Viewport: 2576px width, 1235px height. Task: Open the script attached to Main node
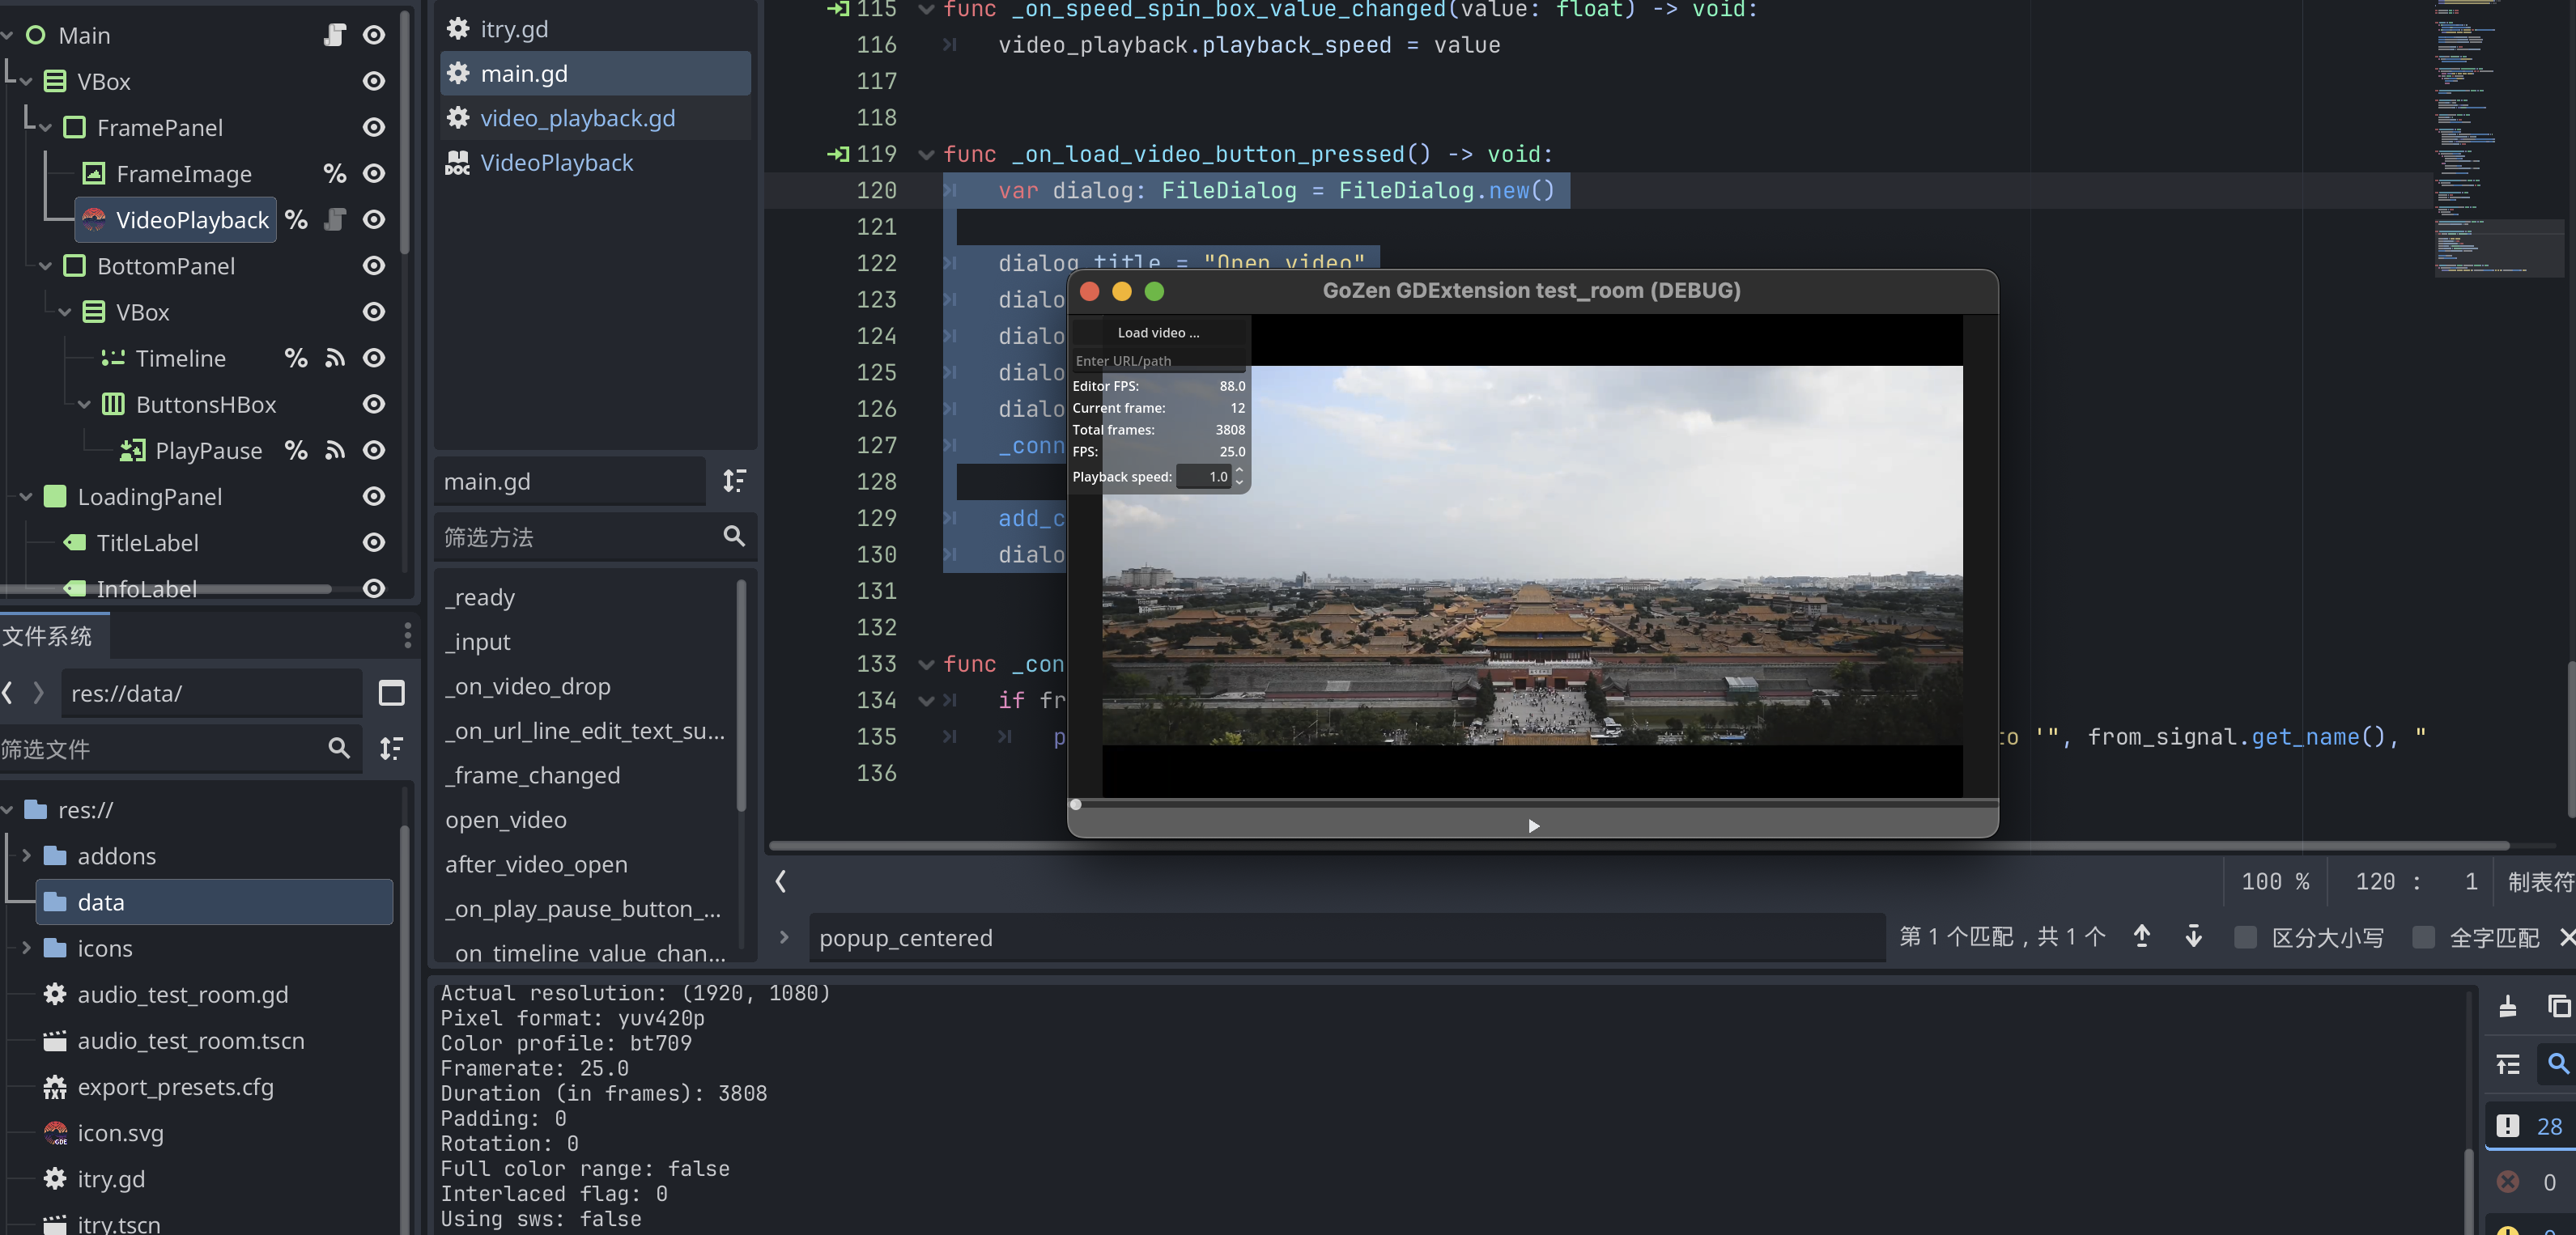335,35
